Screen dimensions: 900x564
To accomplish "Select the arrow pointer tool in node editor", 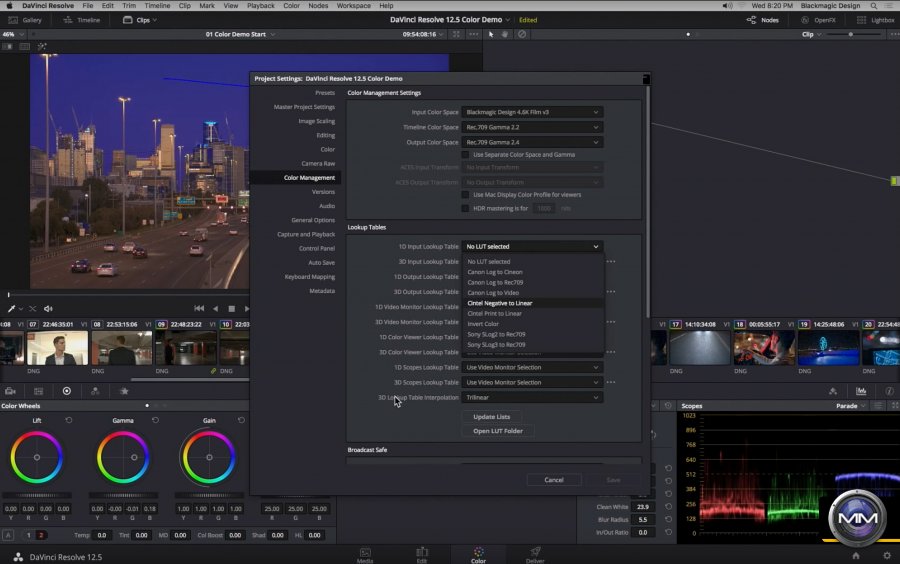I will 491,34.
